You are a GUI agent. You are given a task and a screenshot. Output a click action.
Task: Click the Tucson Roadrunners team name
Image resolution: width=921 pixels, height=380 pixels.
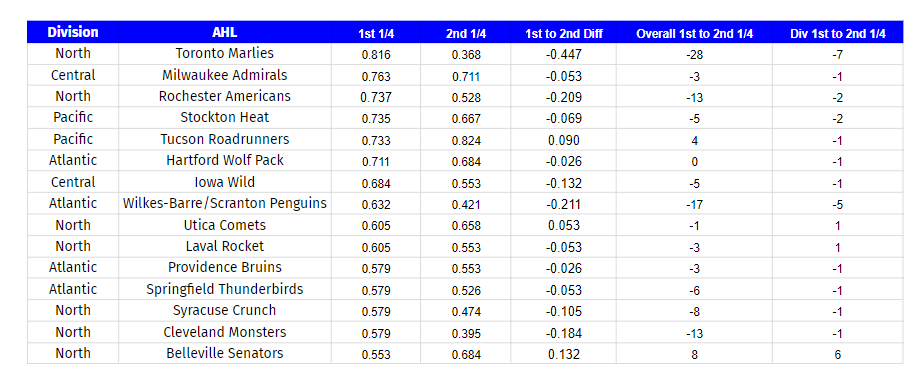point(225,139)
